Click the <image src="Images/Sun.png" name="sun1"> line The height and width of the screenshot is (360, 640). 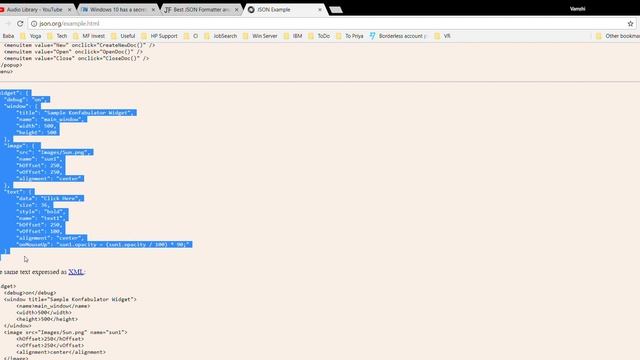tap(65, 333)
